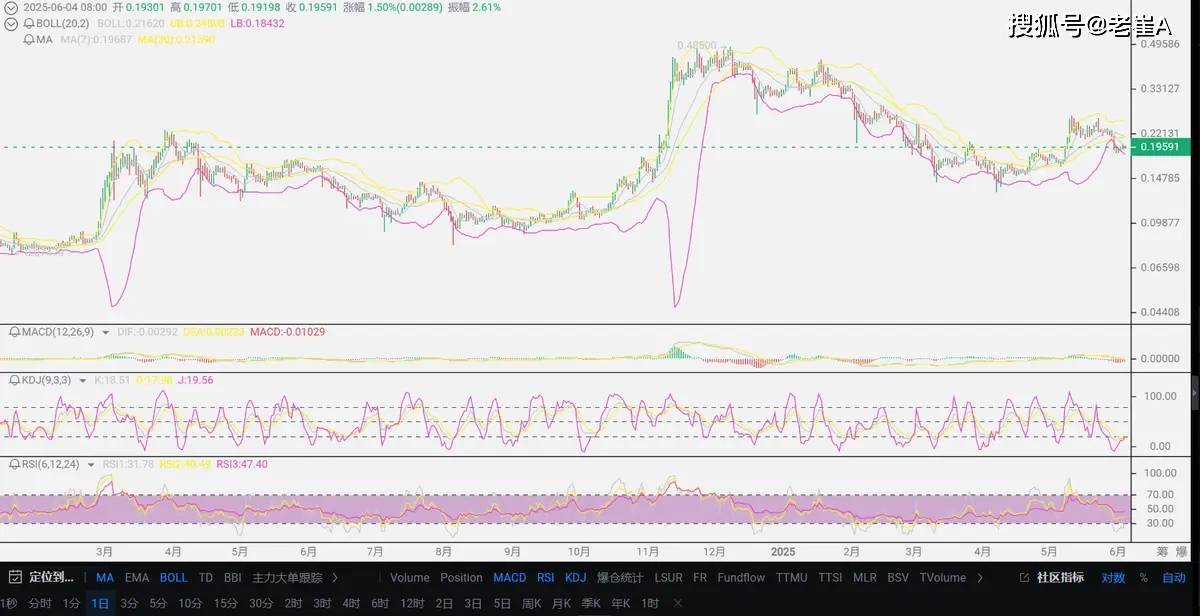Click the current price tag 0.19591

(1158, 147)
